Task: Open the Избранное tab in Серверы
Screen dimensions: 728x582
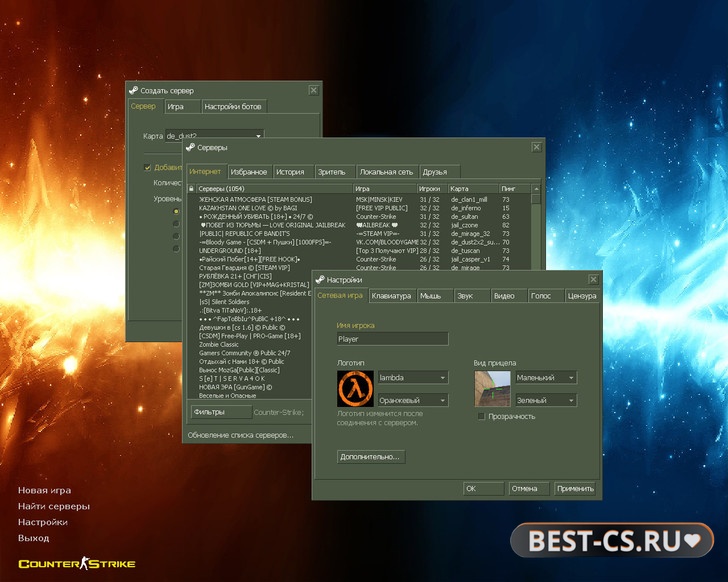Action: point(249,172)
